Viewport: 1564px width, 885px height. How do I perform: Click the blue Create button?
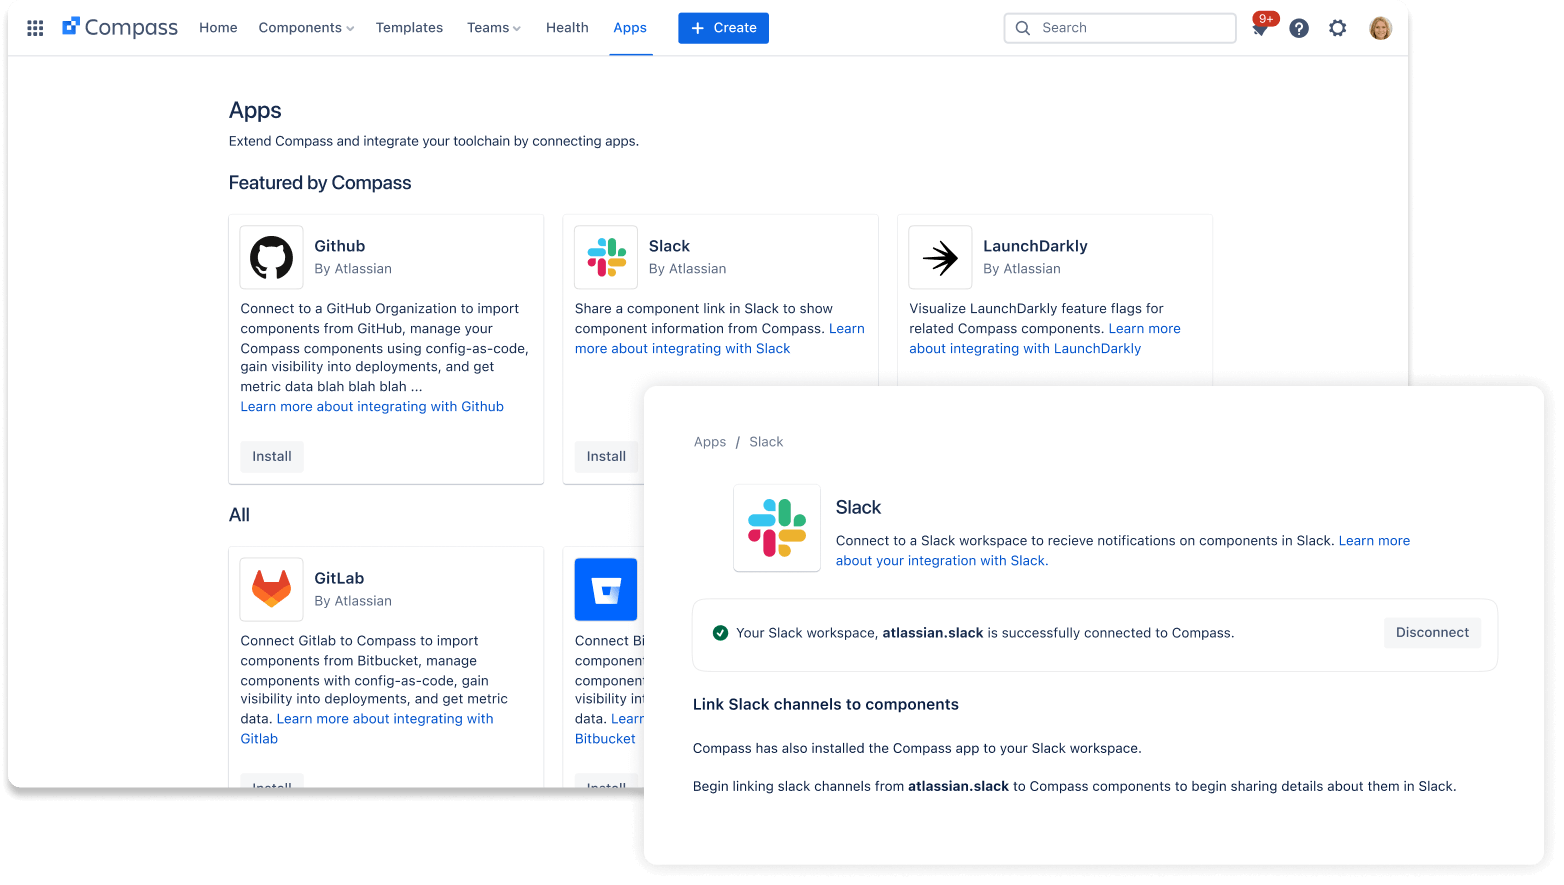tap(723, 28)
